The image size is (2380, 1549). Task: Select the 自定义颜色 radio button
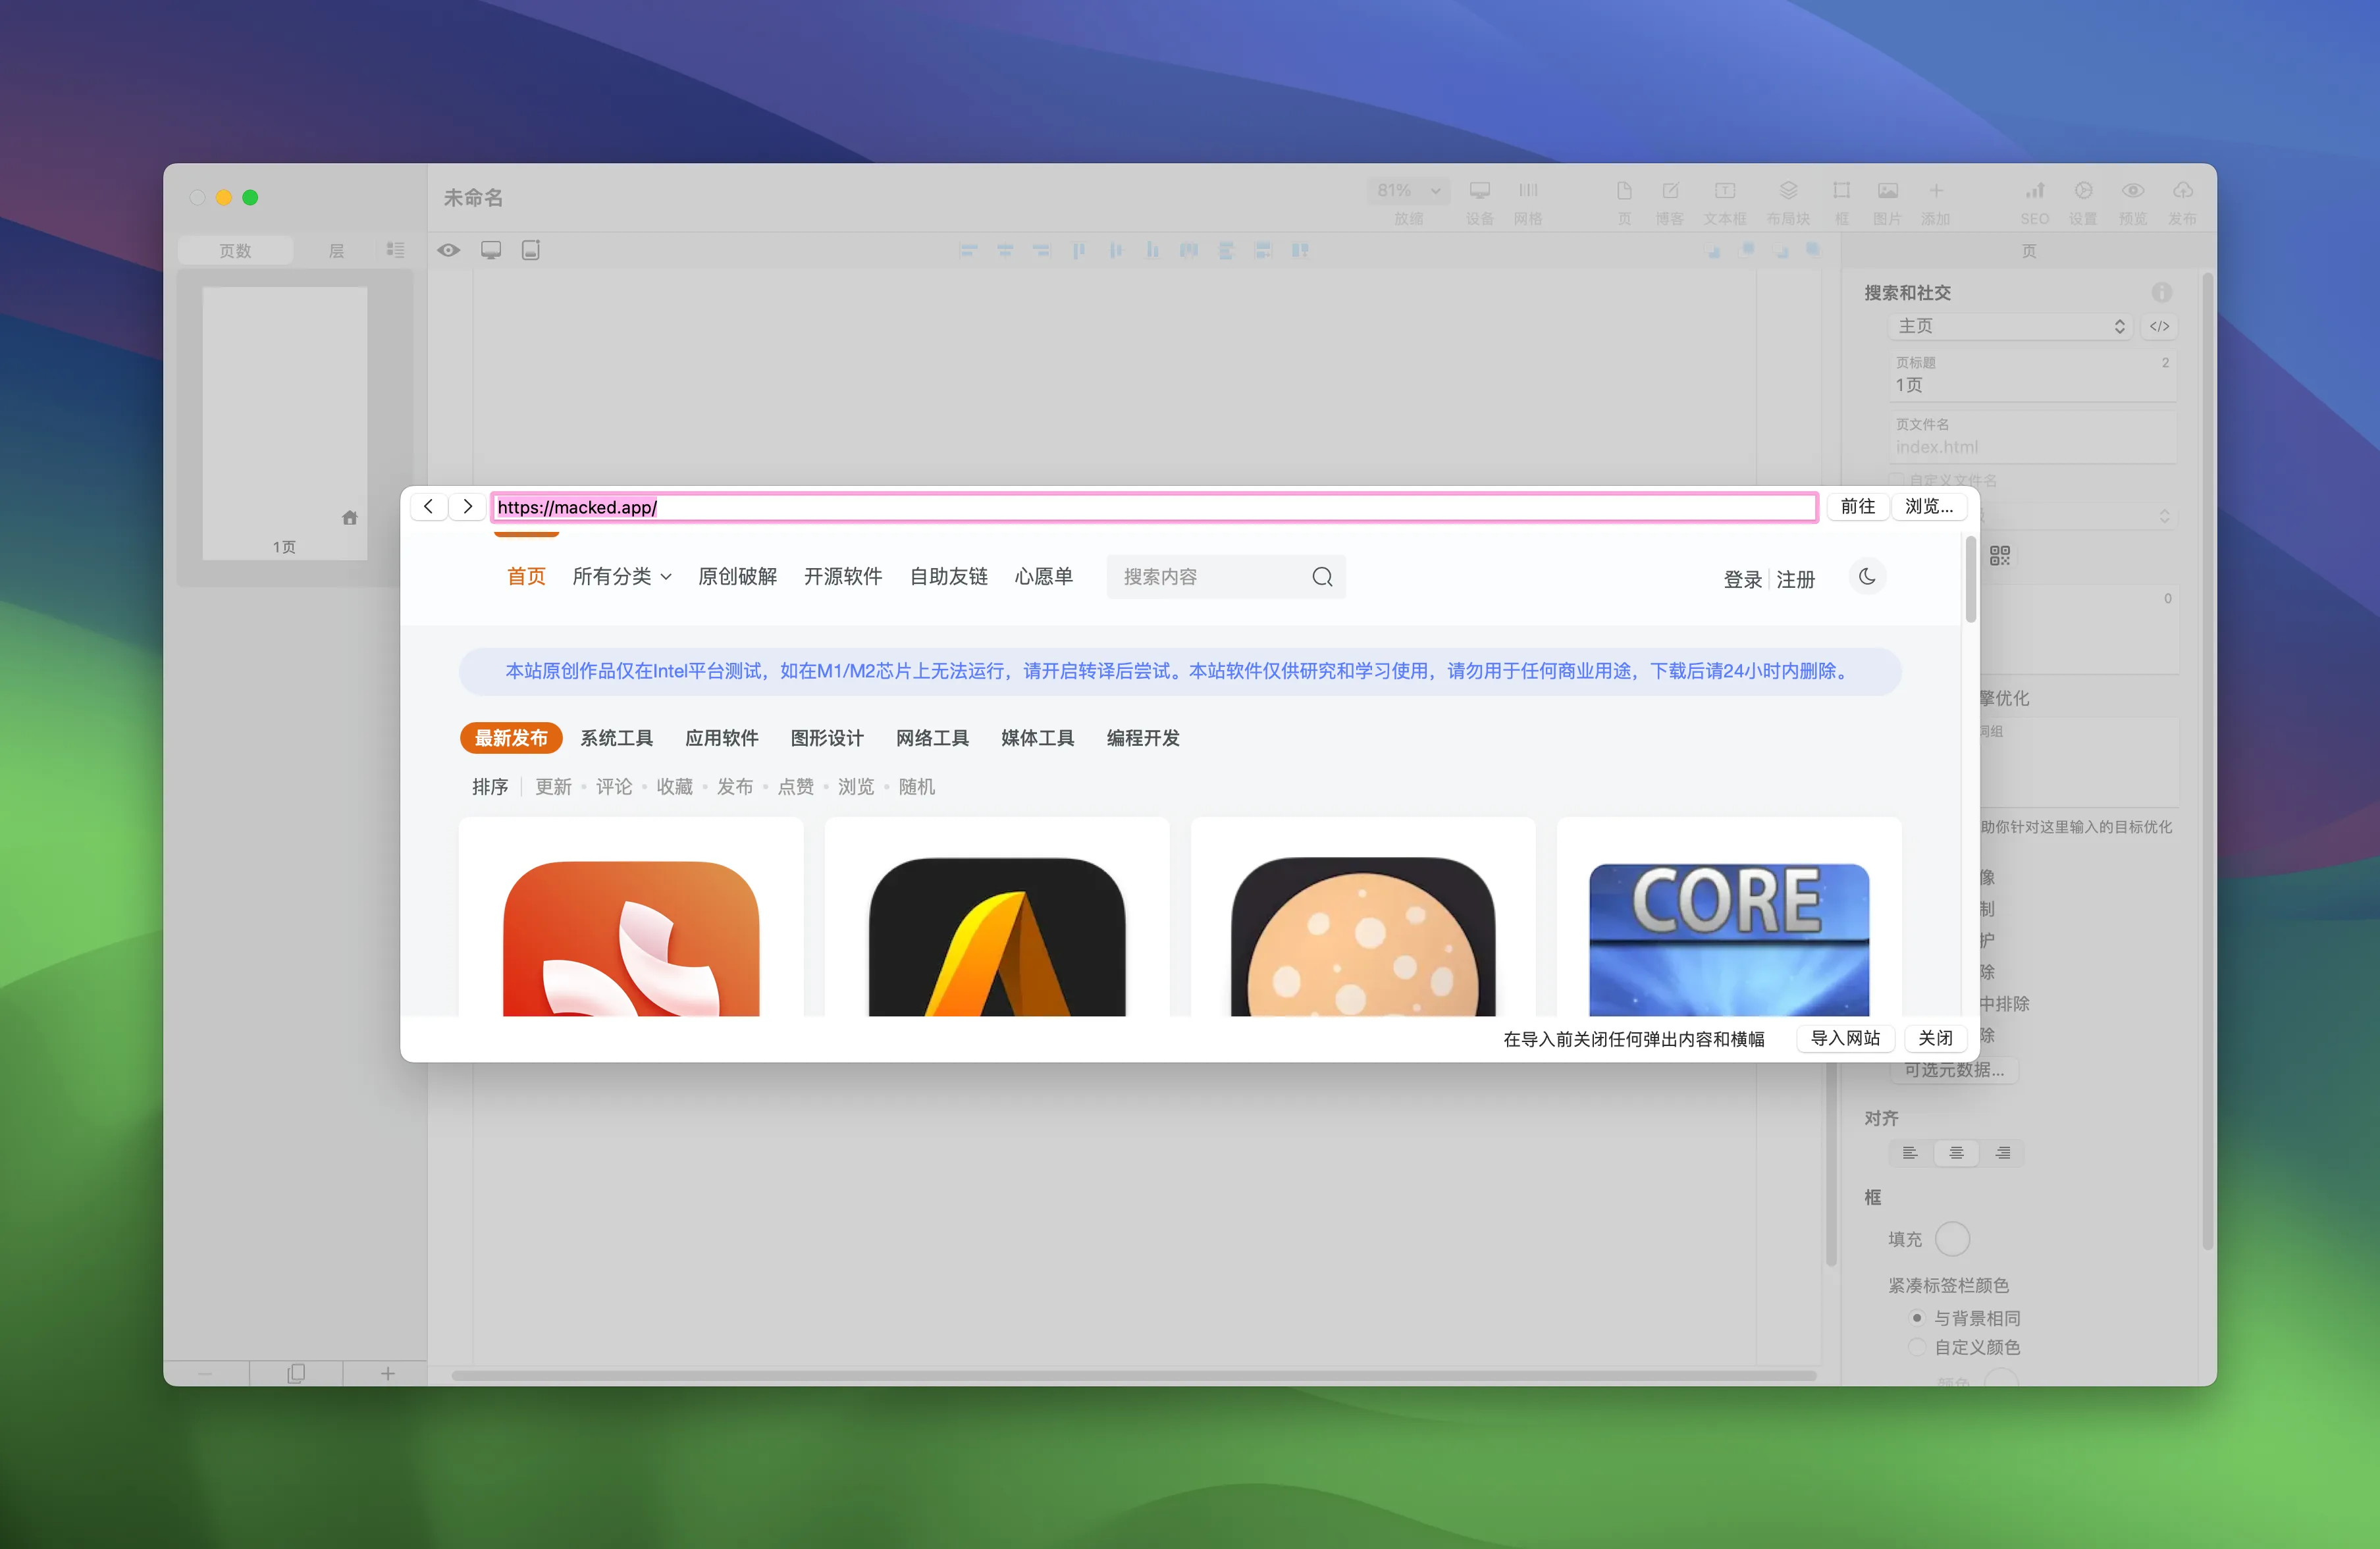tap(1916, 1346)
